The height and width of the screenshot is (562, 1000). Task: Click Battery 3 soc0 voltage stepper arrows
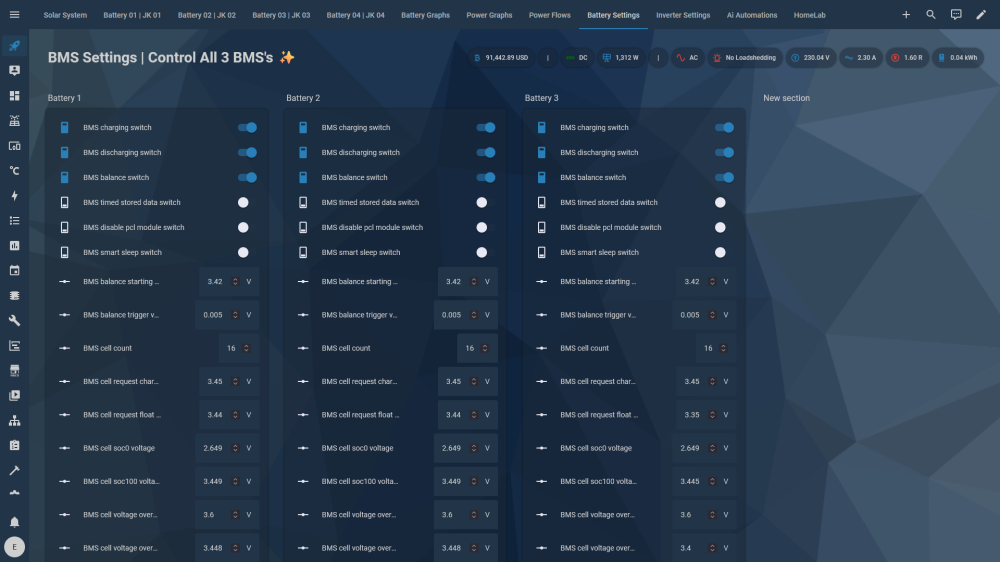[712, 448]
